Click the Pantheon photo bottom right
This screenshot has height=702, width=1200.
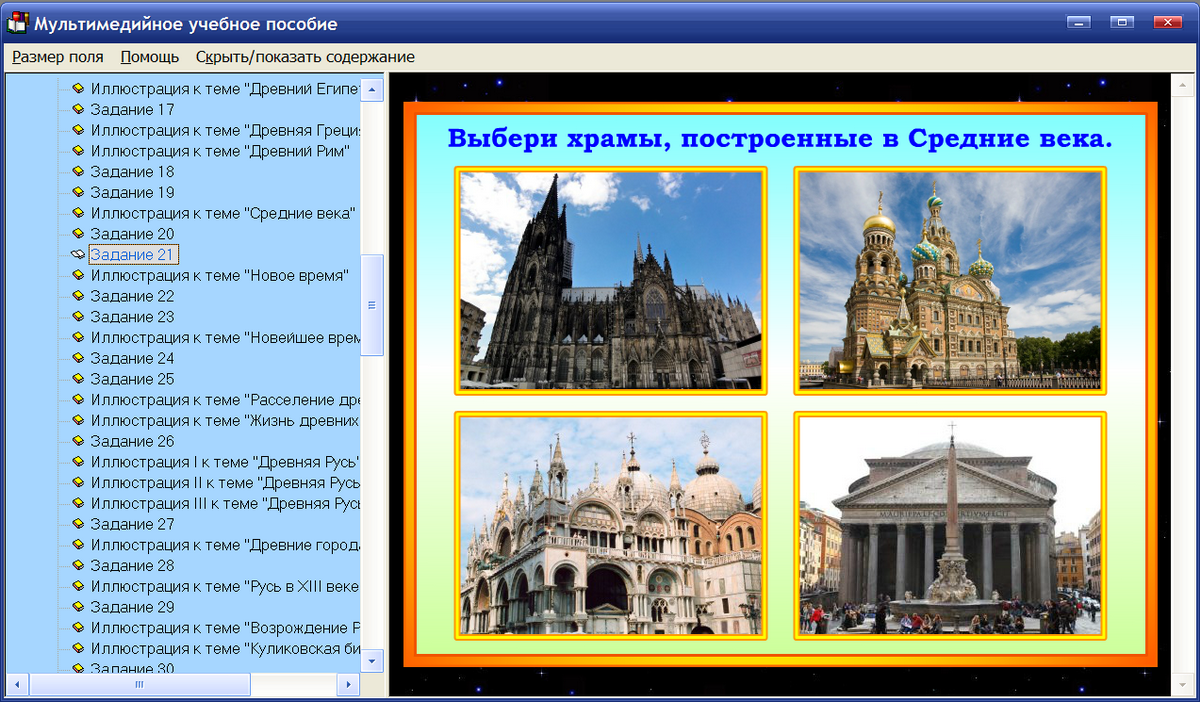[948, 526]
